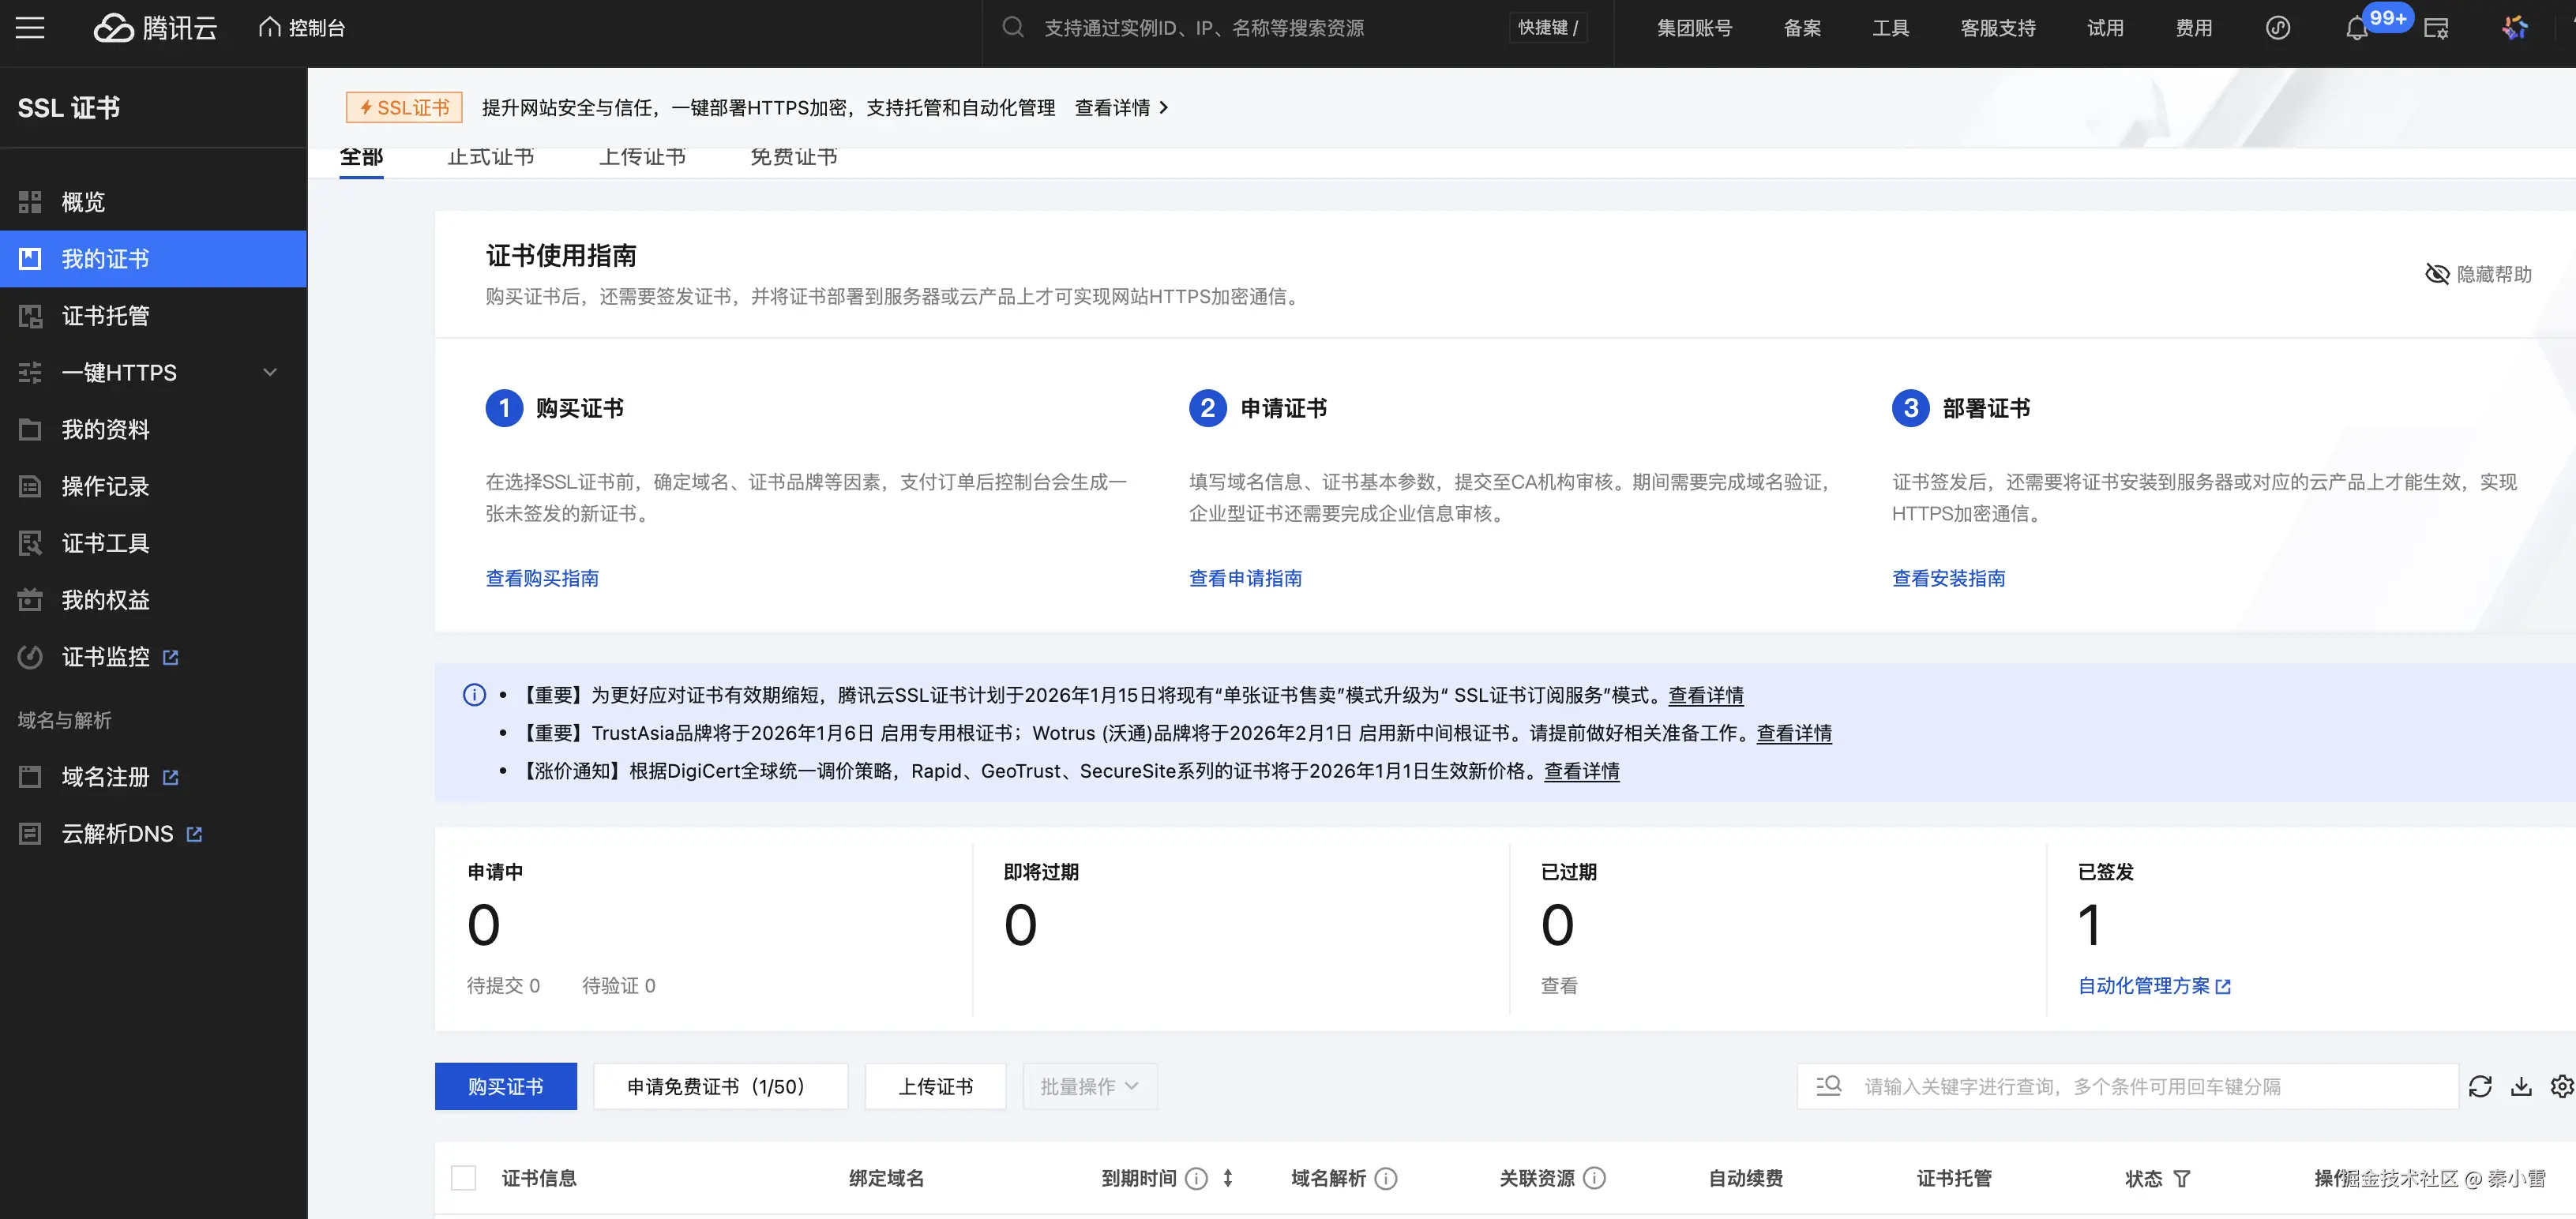The width and height of the screenshot is (2576, 1219).
Task: Switch to the 免费证书 tab
Action: click(793, 156)
